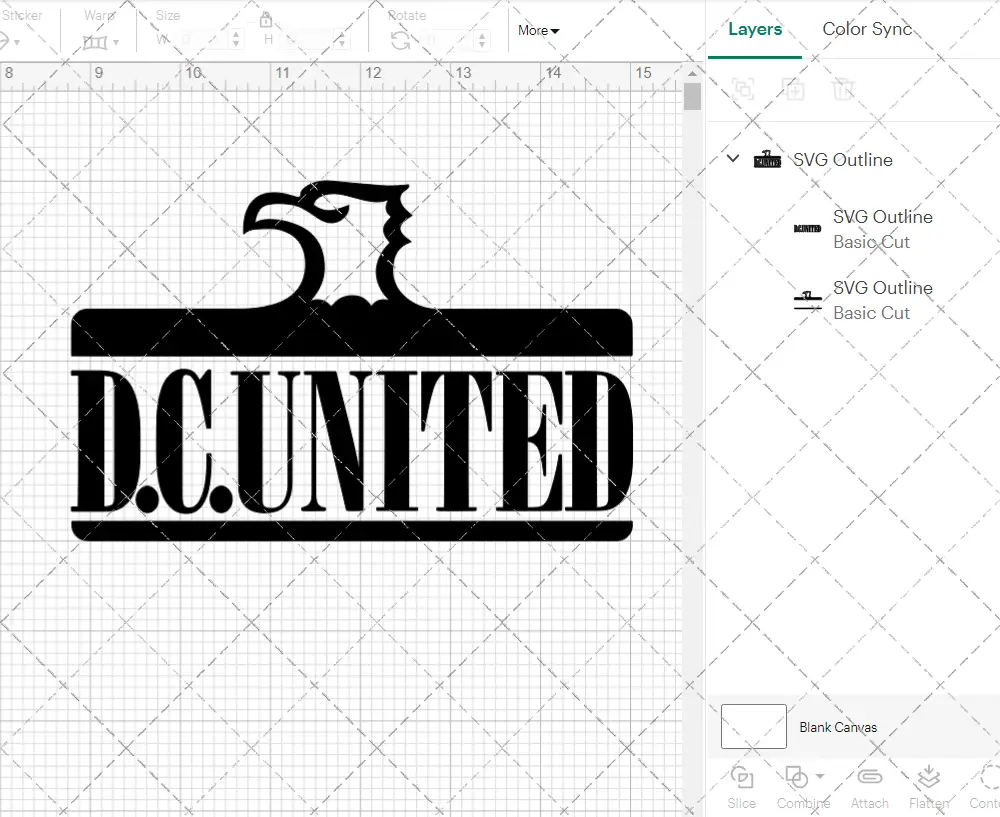Collapse the SVG Outline layer group

[x=732, y=159]
